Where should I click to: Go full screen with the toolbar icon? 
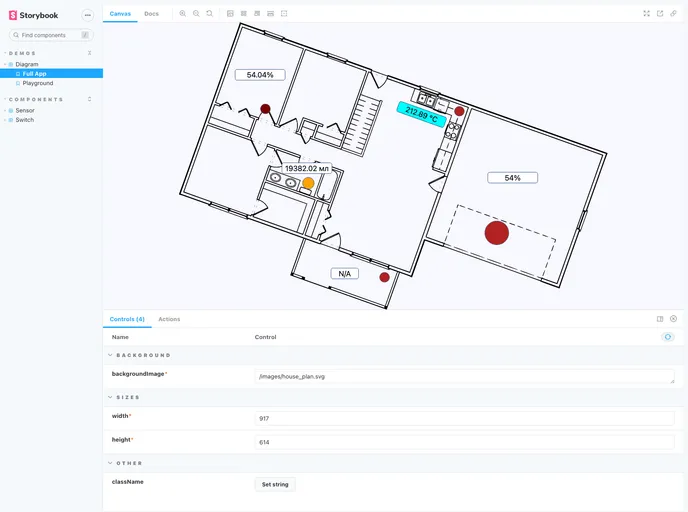tap(646, 14)
